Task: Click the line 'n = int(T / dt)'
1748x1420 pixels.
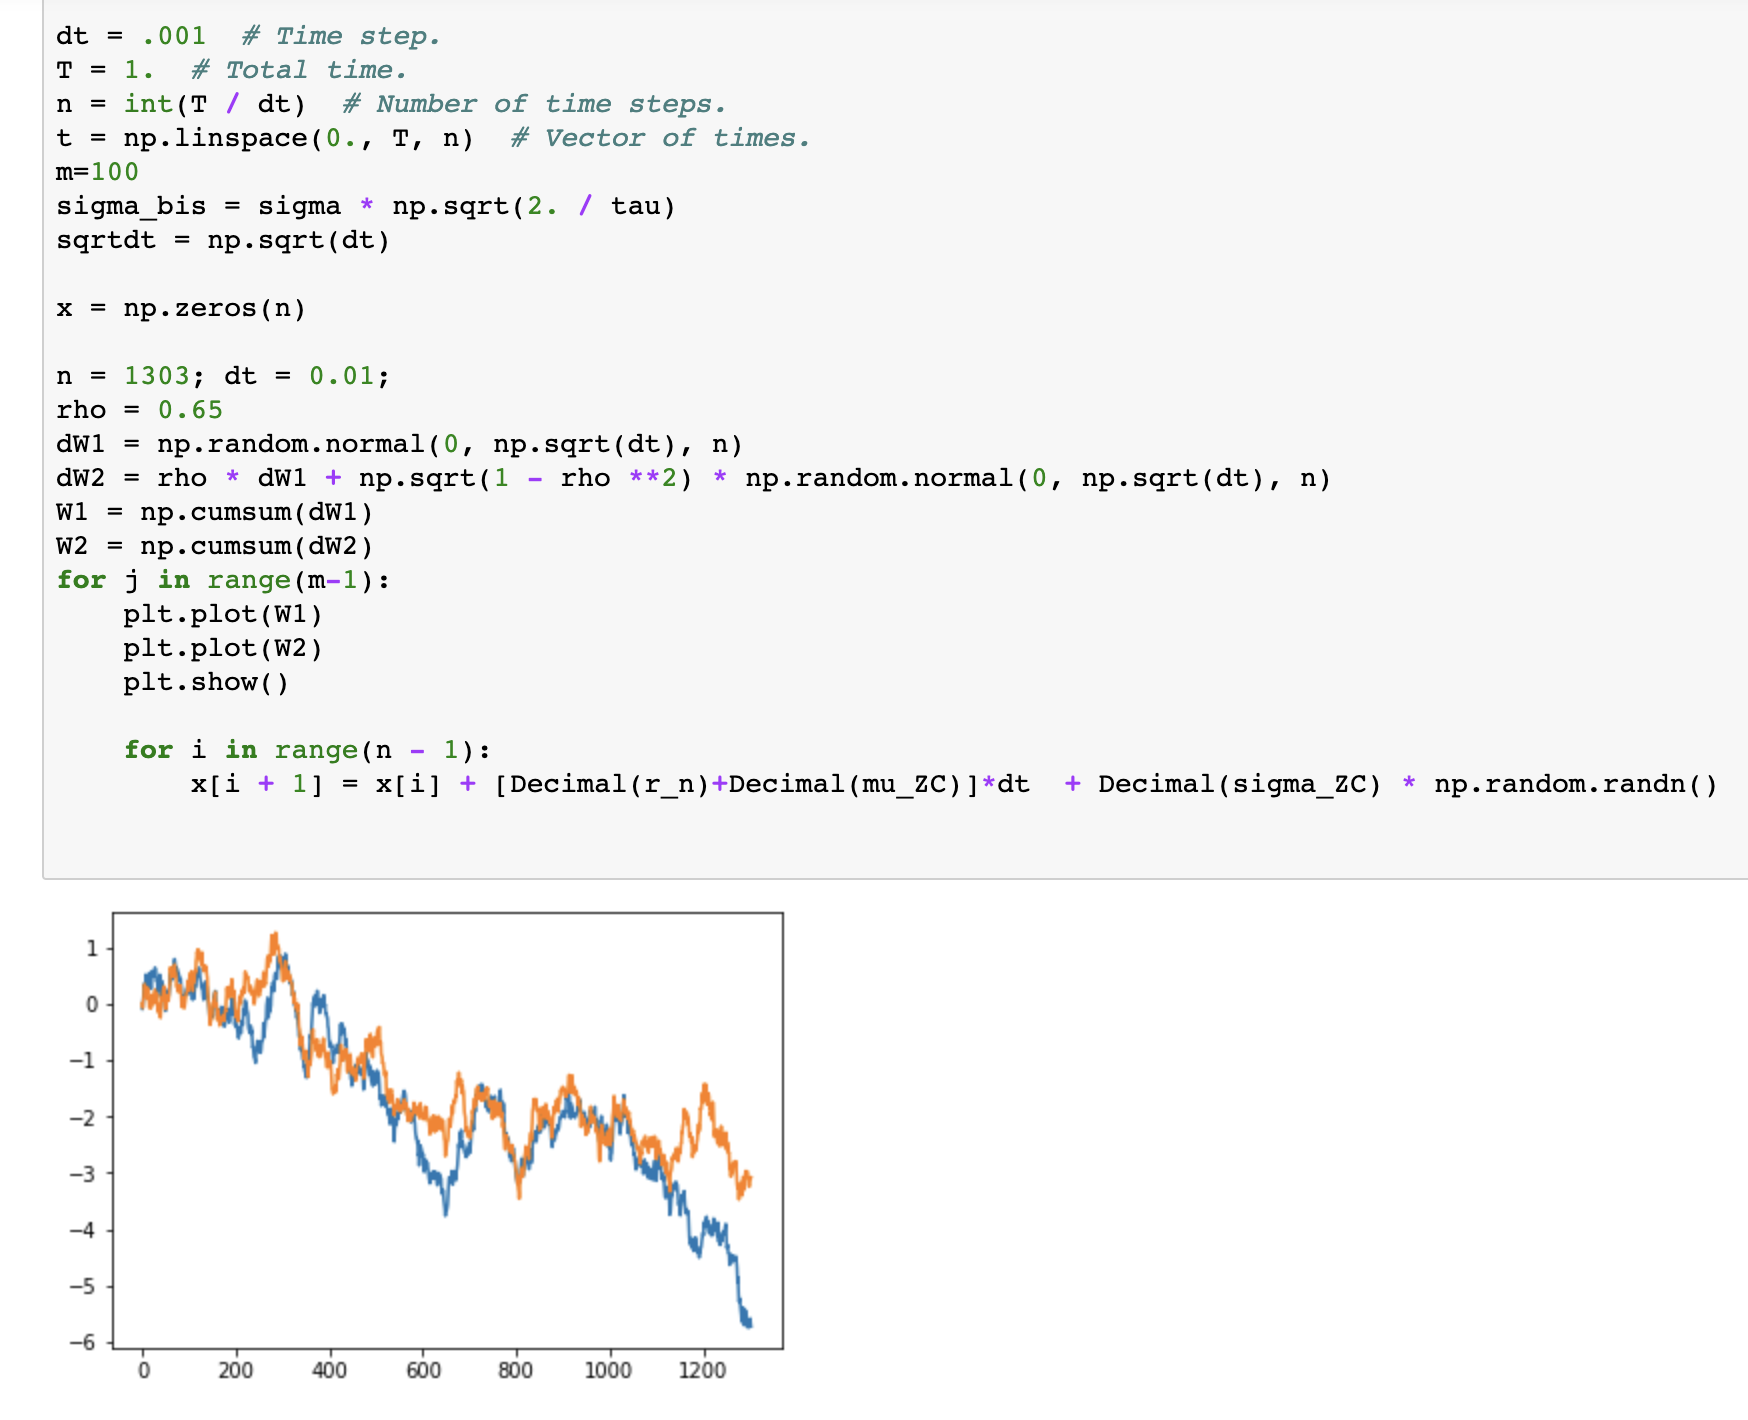Action: click(x=391, y=104)
